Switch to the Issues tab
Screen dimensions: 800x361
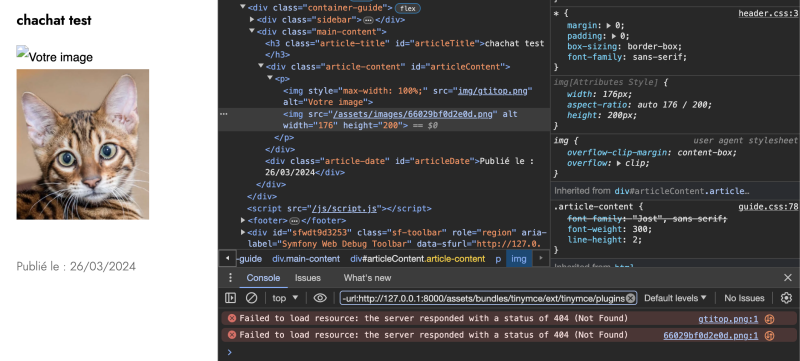click(x=308, y=278)
